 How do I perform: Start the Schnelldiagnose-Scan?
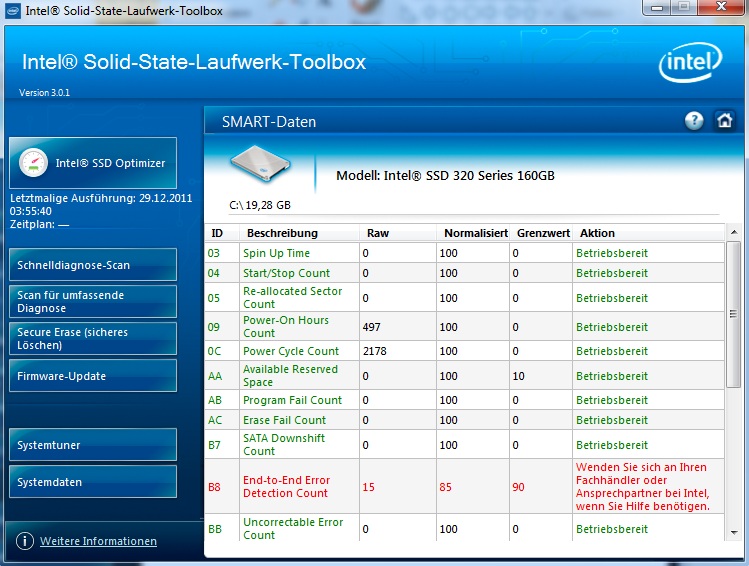click(93, 265)
